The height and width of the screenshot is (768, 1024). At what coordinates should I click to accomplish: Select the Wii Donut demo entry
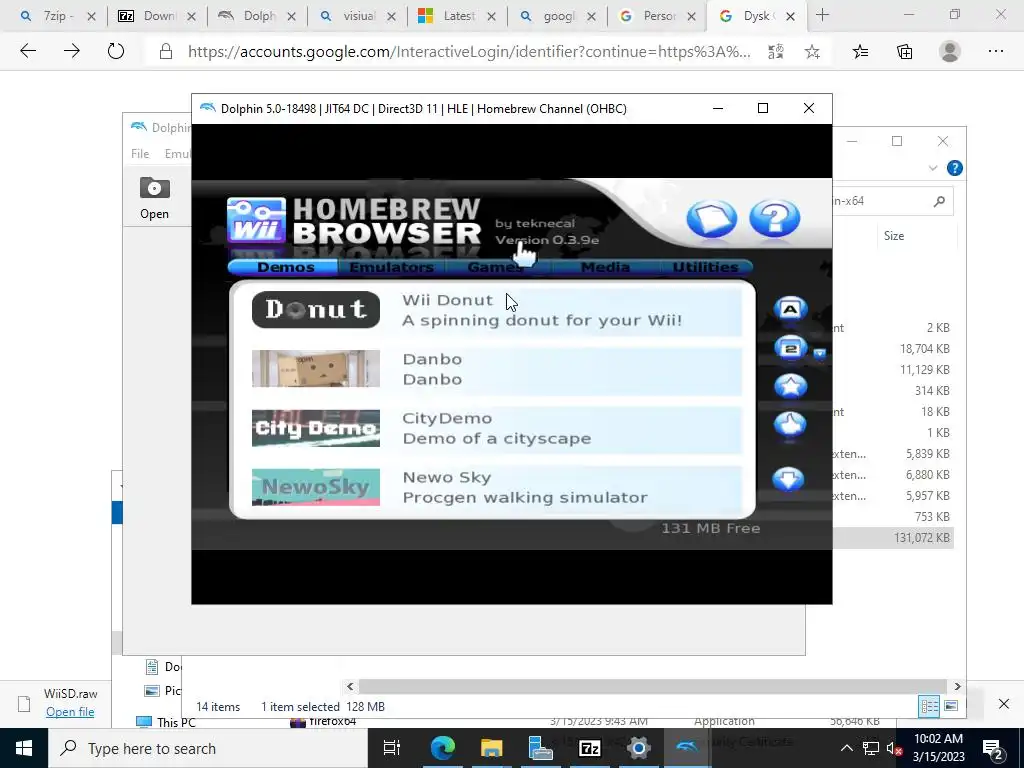496,310
